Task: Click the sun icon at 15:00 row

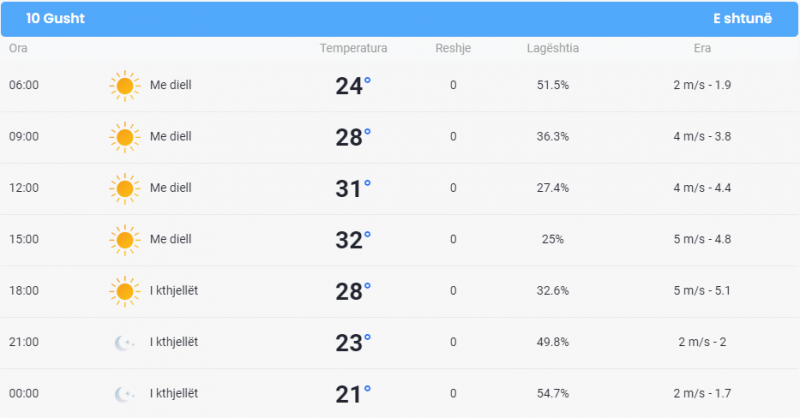Action: pos(124,240)
